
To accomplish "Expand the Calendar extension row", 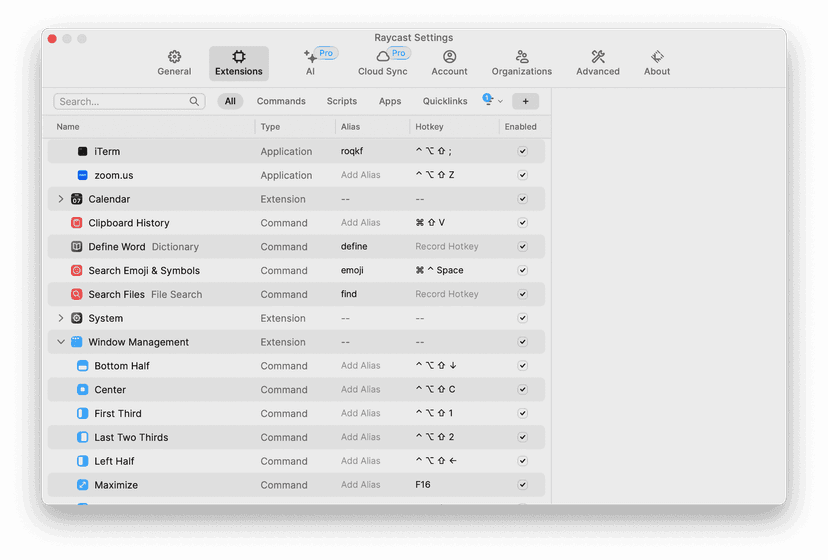I will point(61,199).
